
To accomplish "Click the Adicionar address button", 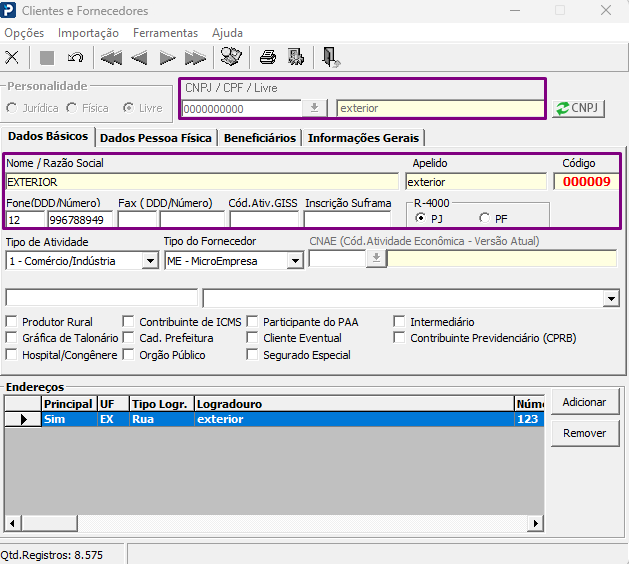I will (x=585, y=402).
